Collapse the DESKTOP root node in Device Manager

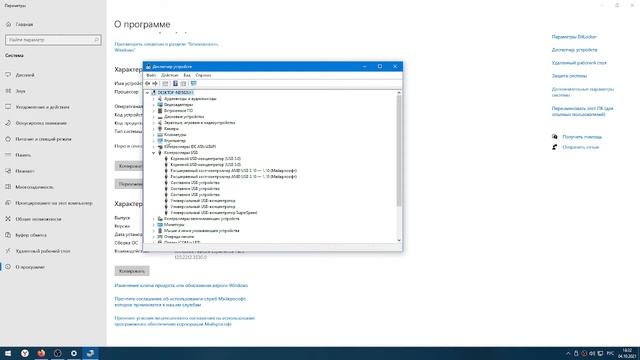(x=148, y=93)
